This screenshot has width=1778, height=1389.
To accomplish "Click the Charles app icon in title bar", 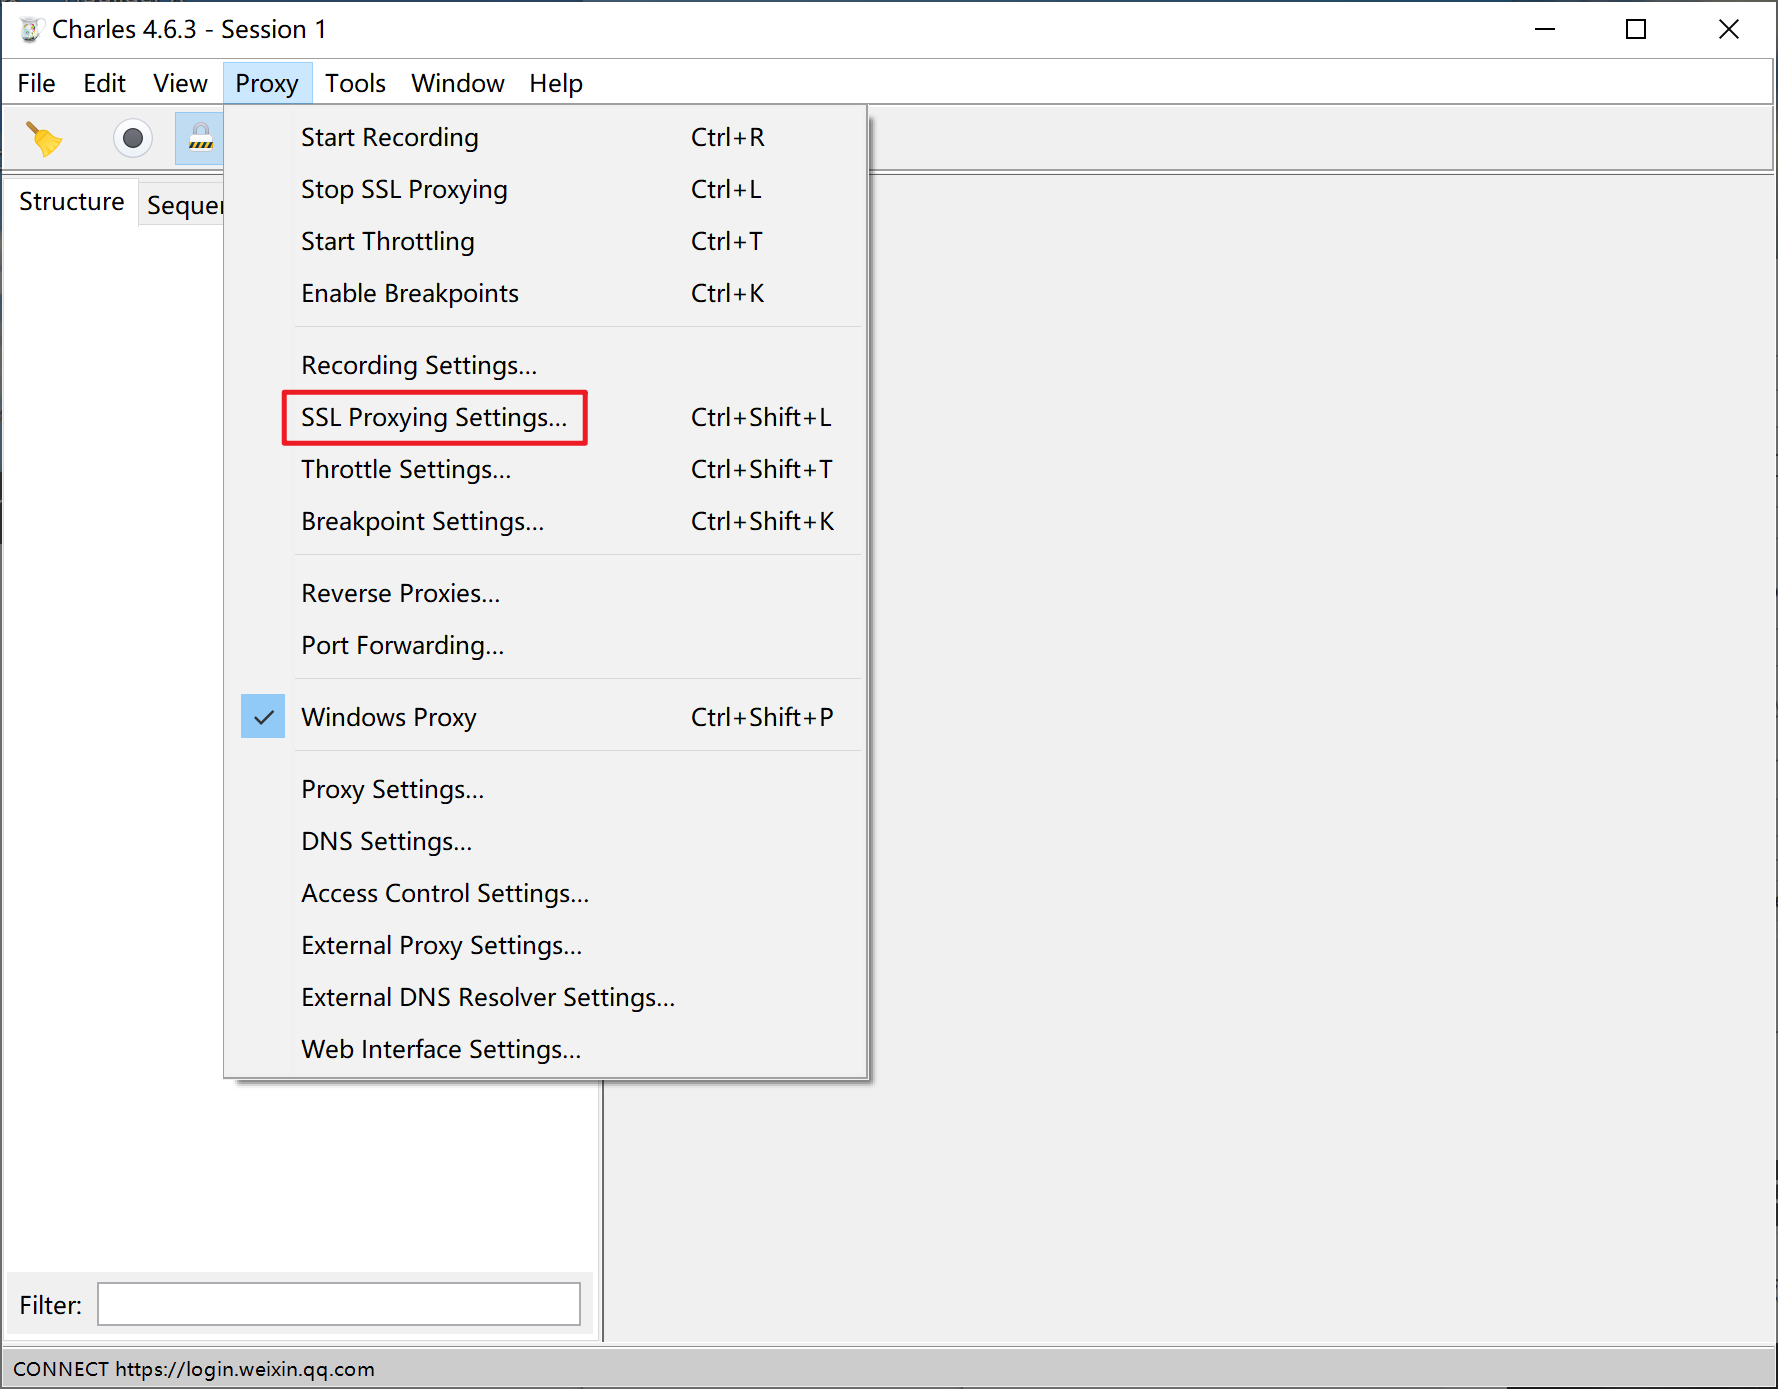I will click(31, 30).
